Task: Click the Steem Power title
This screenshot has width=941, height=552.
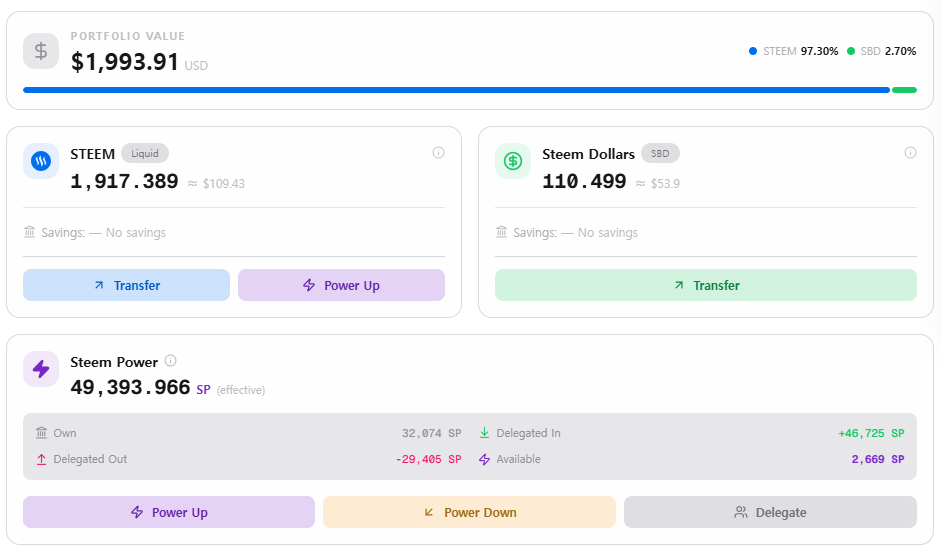Action: tap(114, 362)
